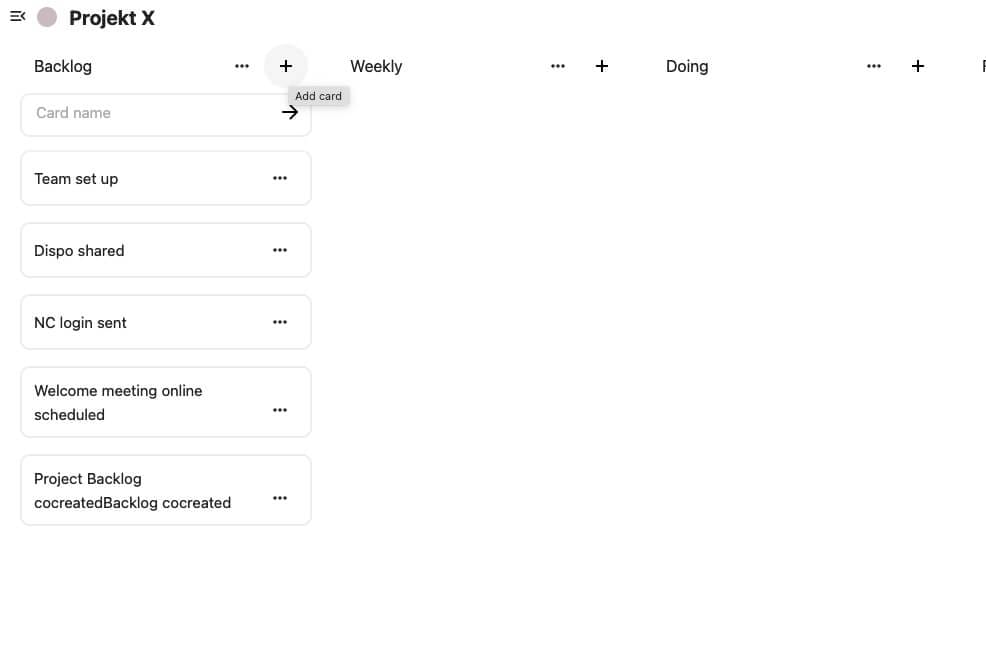Click the board color circle beside Projekt X
Screen dimensions: 986x659
pos(46,16)
